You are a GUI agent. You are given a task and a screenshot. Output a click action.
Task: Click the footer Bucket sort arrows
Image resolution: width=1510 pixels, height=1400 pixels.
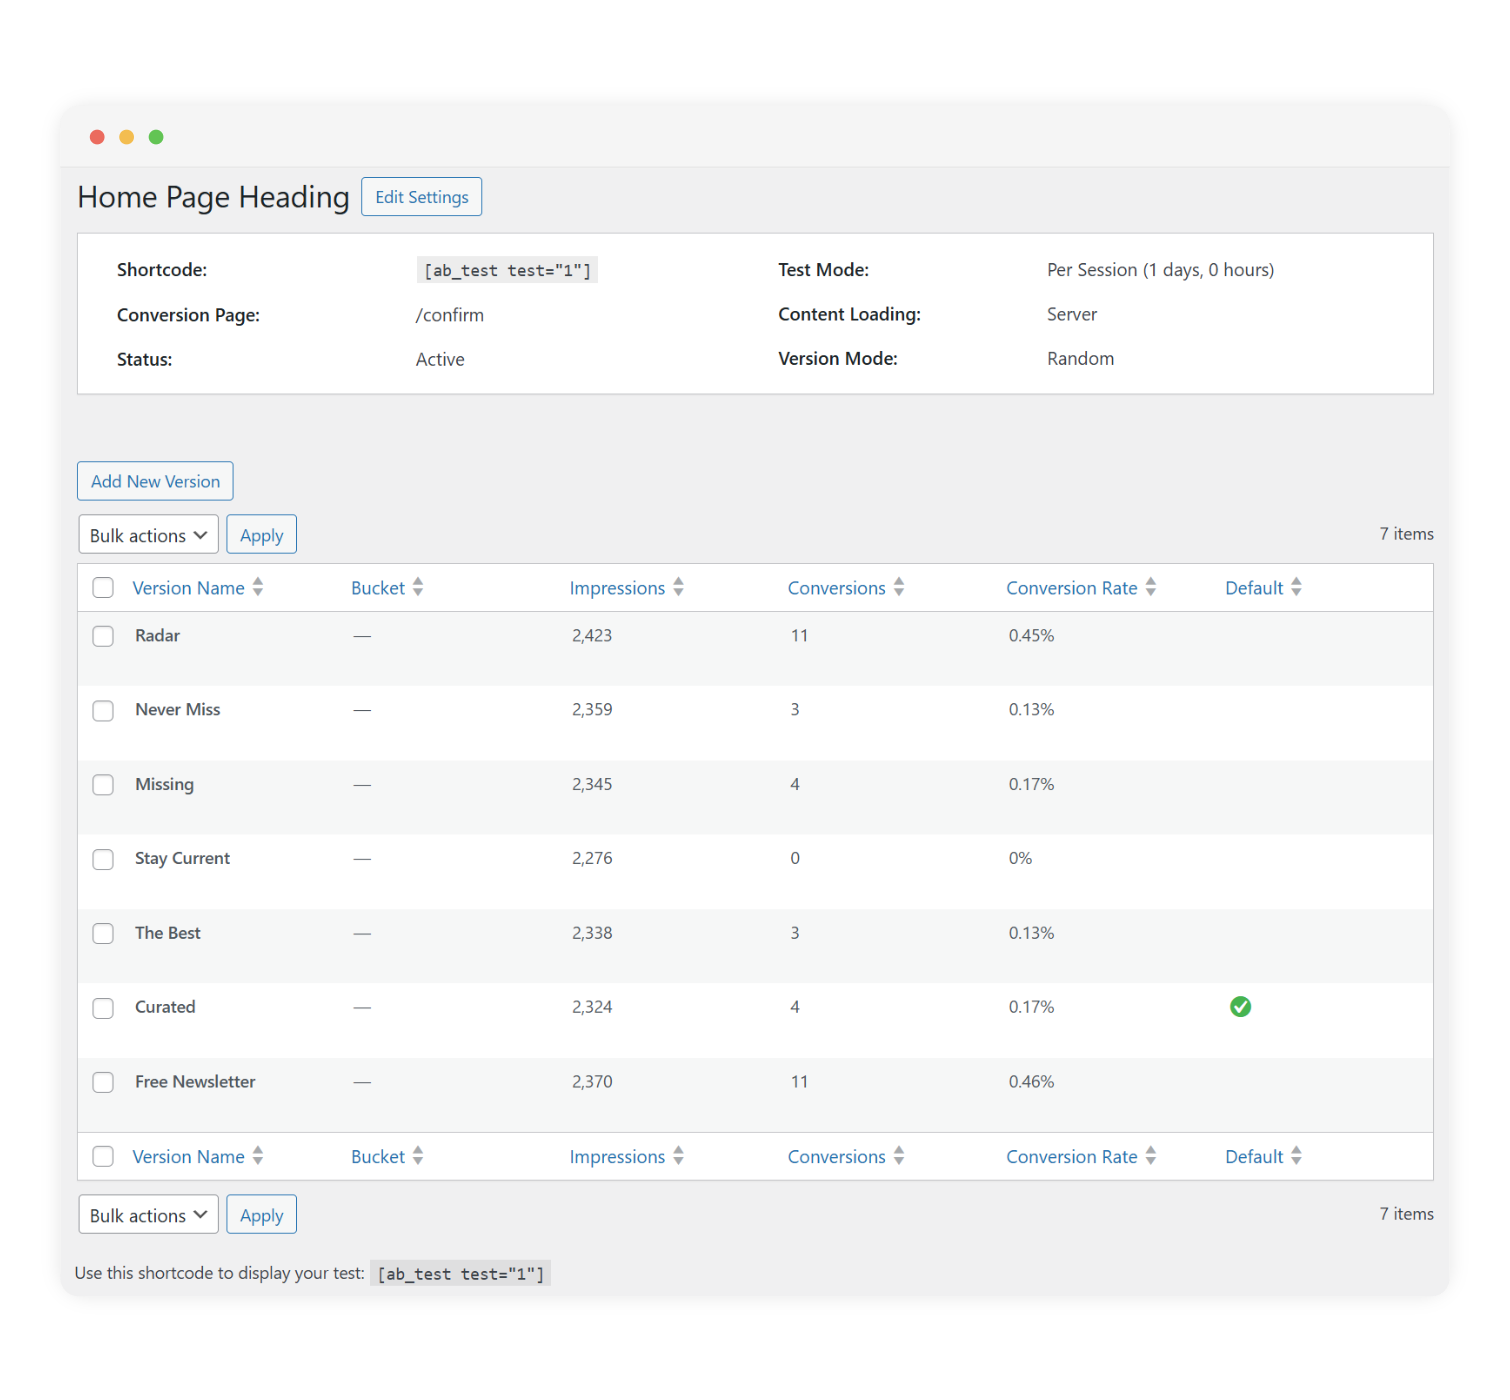pyautogui.click(x=418, y=1156)
